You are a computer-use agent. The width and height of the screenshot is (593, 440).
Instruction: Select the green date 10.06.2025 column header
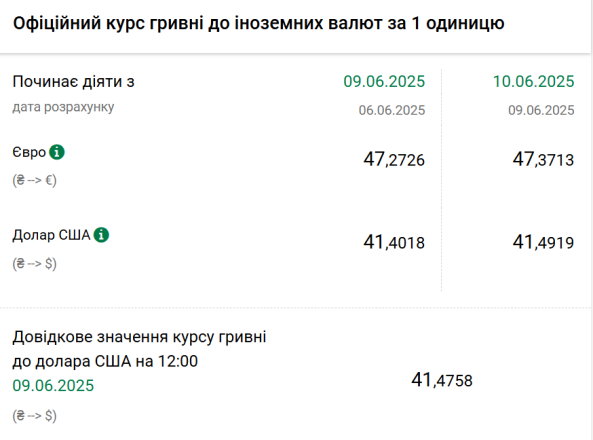[534, 81]
